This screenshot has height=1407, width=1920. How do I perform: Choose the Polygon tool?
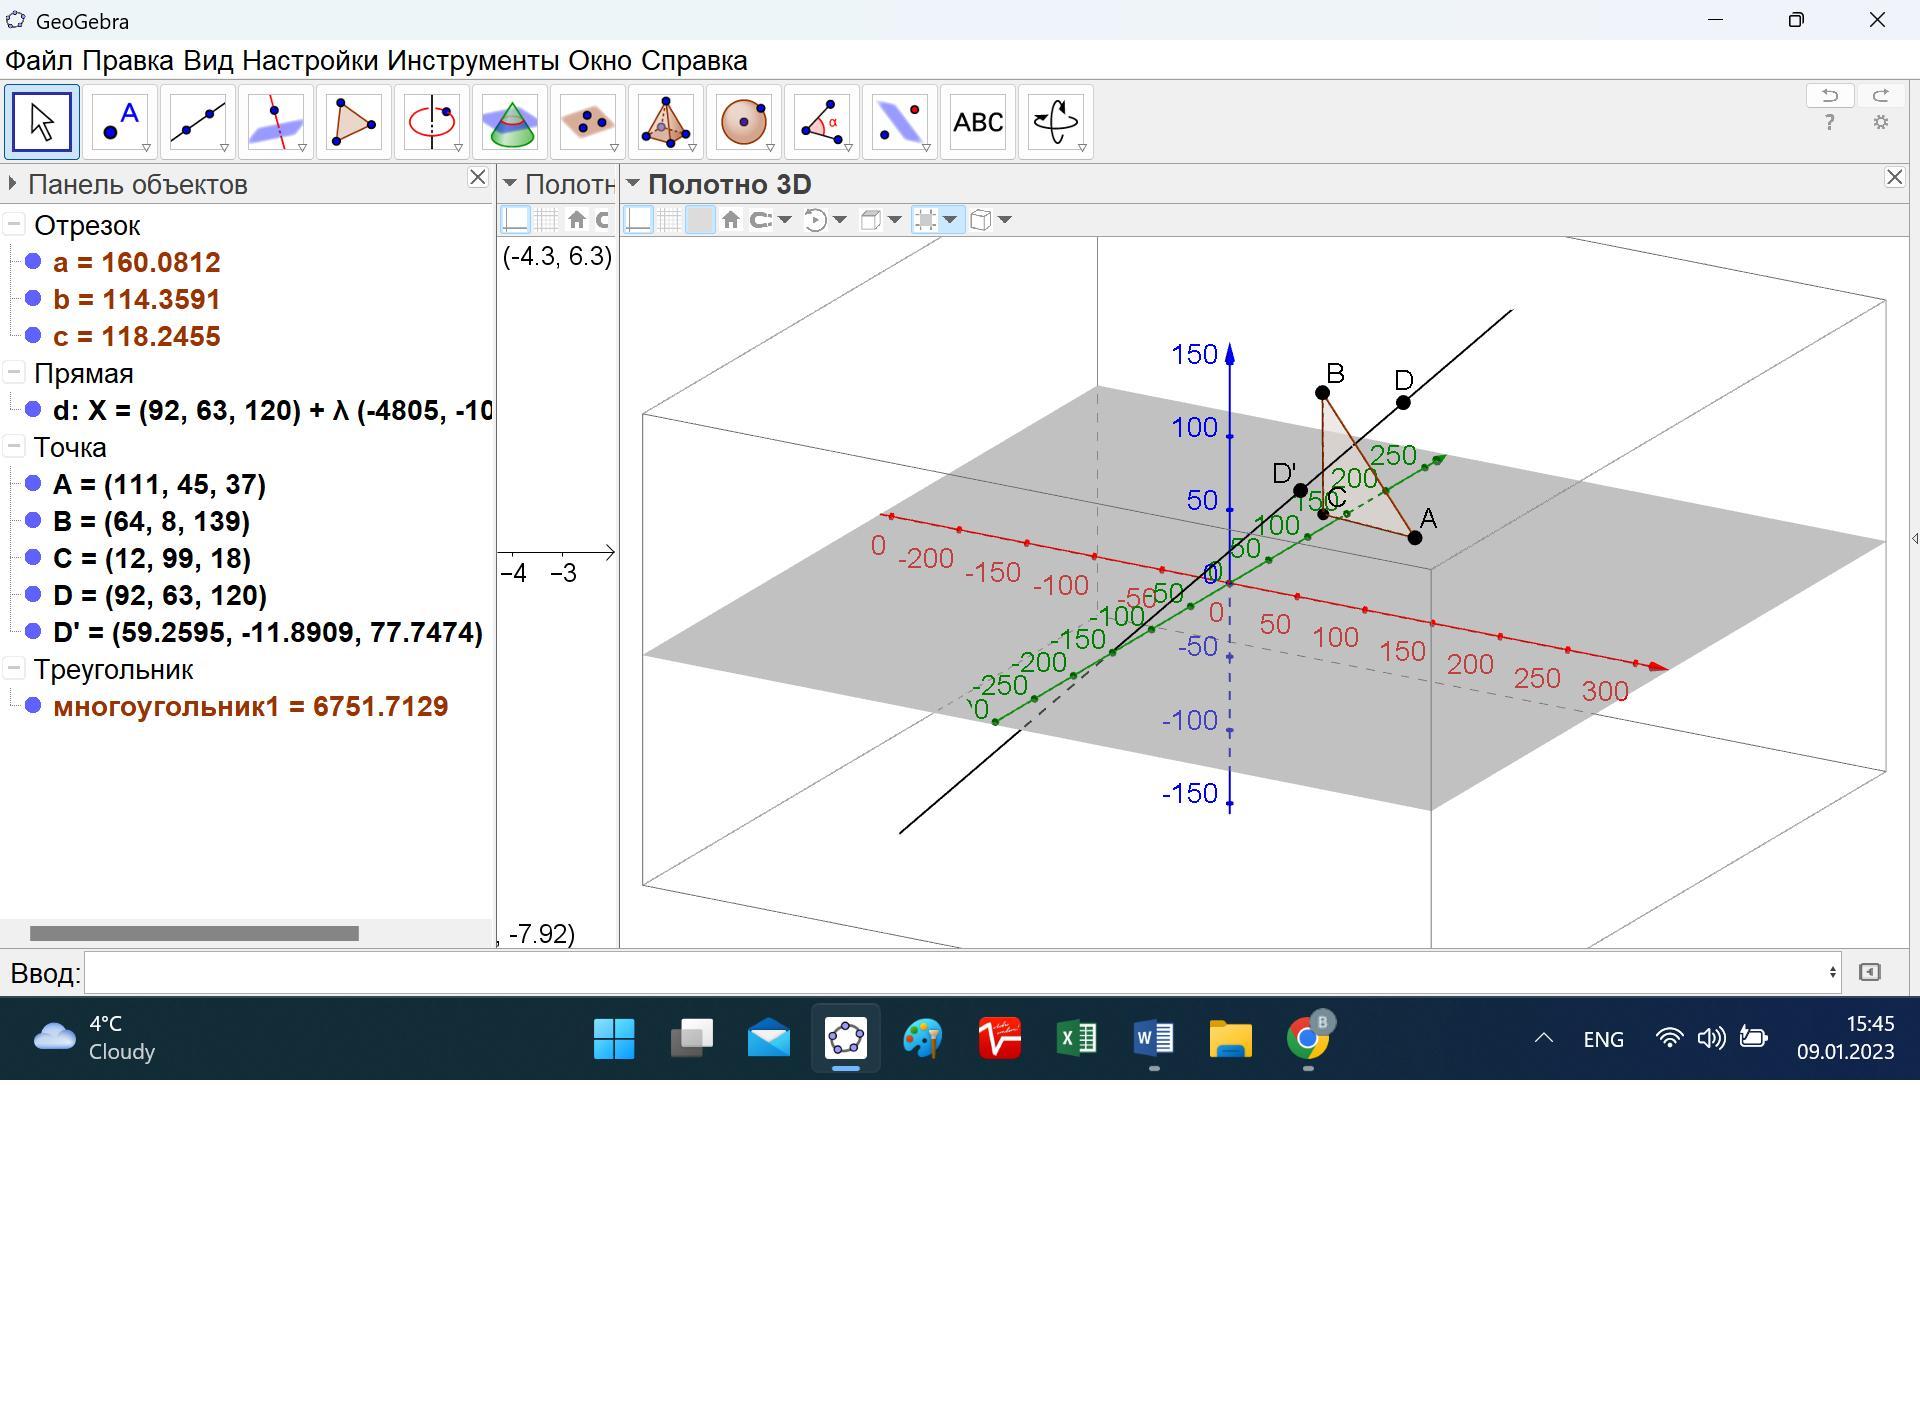[x=354, y=123]
